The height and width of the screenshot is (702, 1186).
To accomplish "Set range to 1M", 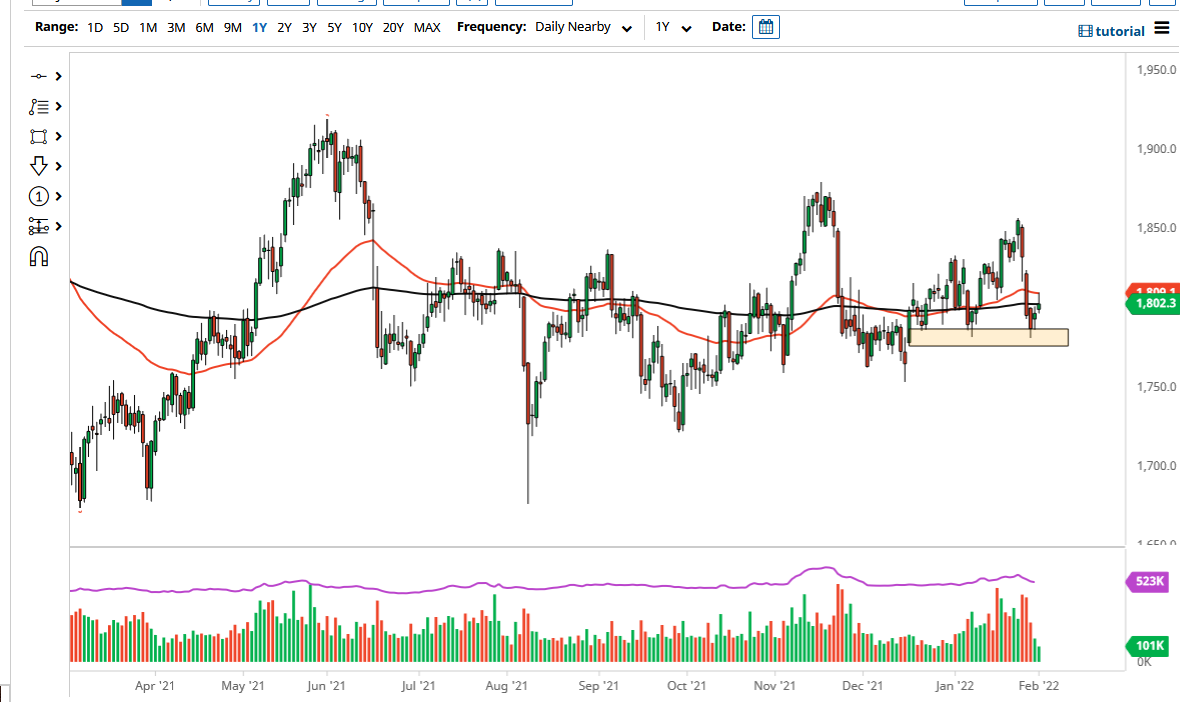I will pyautogui.click(x=148, y=27).
